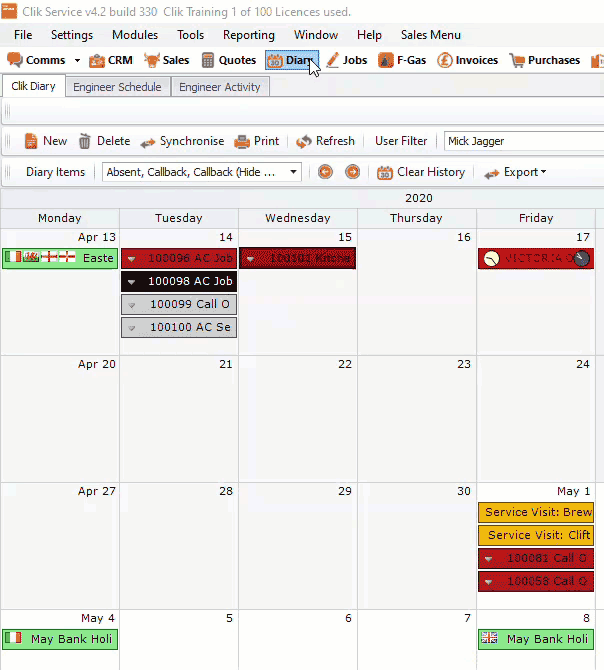Click the User Filter button
Screen dimensions: 604x670
click(x=401, y=141)
